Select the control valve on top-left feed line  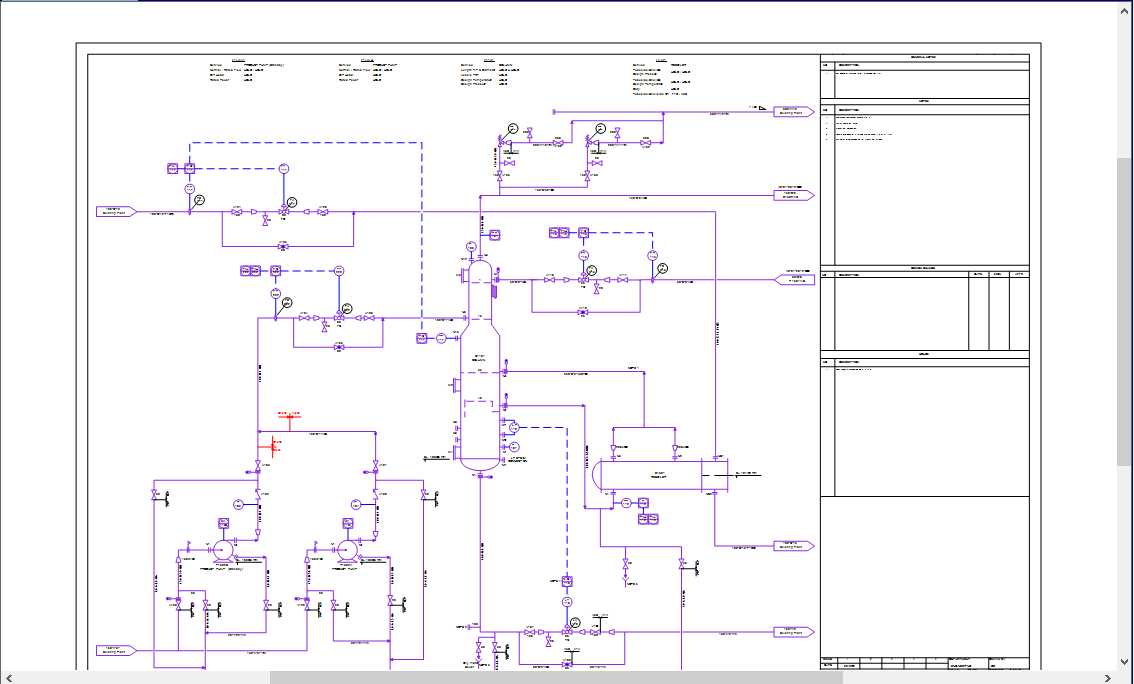pos(284,211)
